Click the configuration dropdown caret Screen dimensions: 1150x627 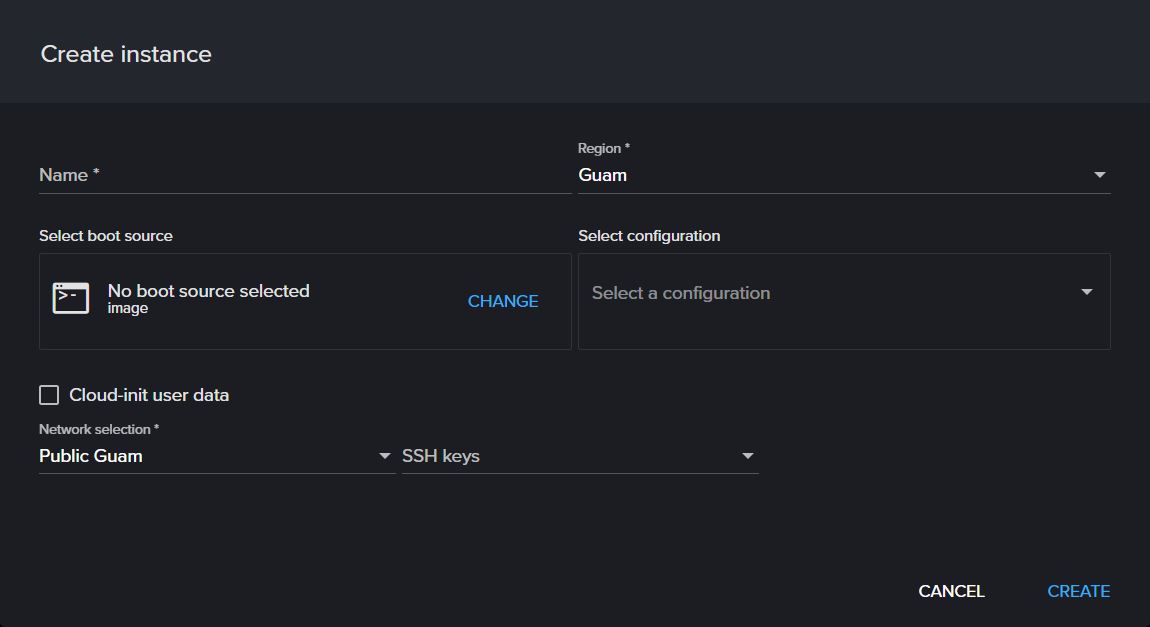pyautogui.click(x=1087, y=292)
